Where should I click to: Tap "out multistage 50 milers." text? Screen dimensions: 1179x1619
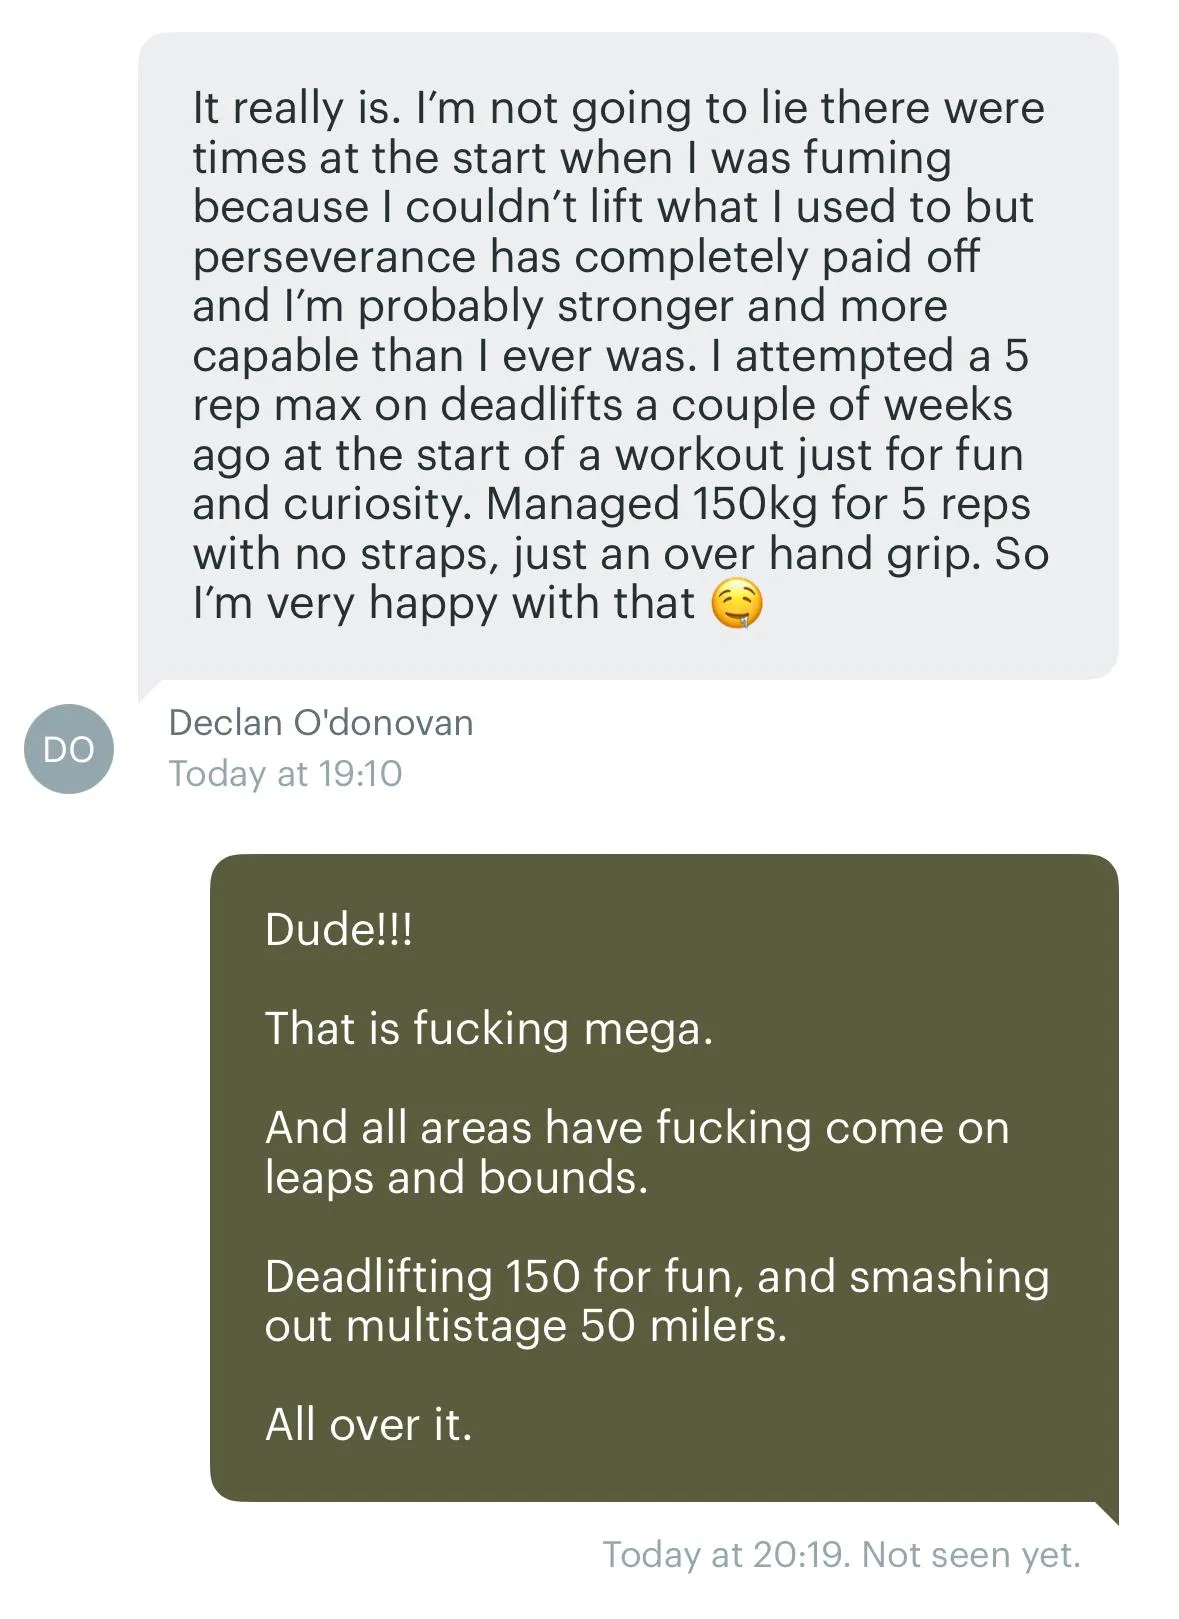click(525, 1326)
